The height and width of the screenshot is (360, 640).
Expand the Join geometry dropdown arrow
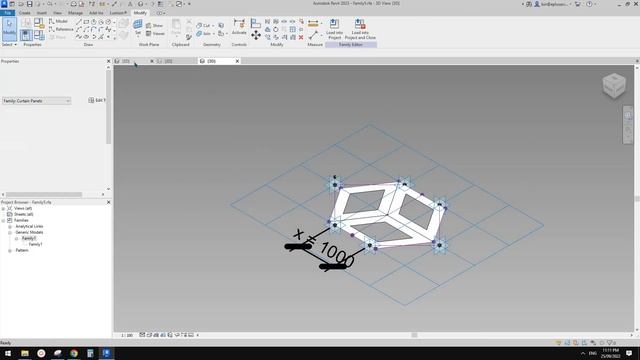[213, 34]
